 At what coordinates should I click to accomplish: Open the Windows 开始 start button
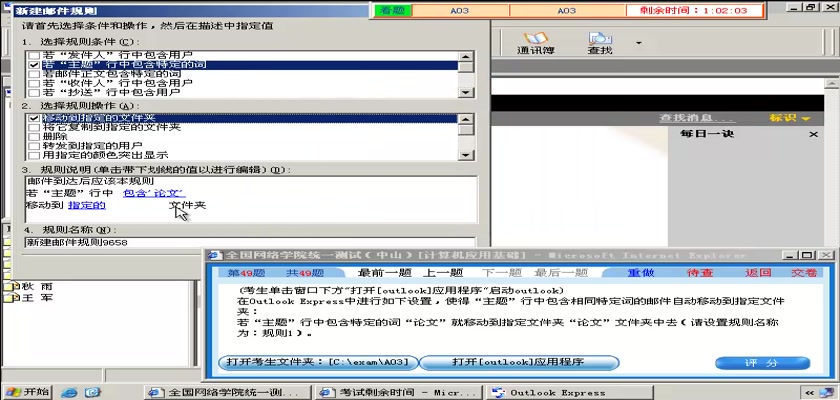[26, 391]
